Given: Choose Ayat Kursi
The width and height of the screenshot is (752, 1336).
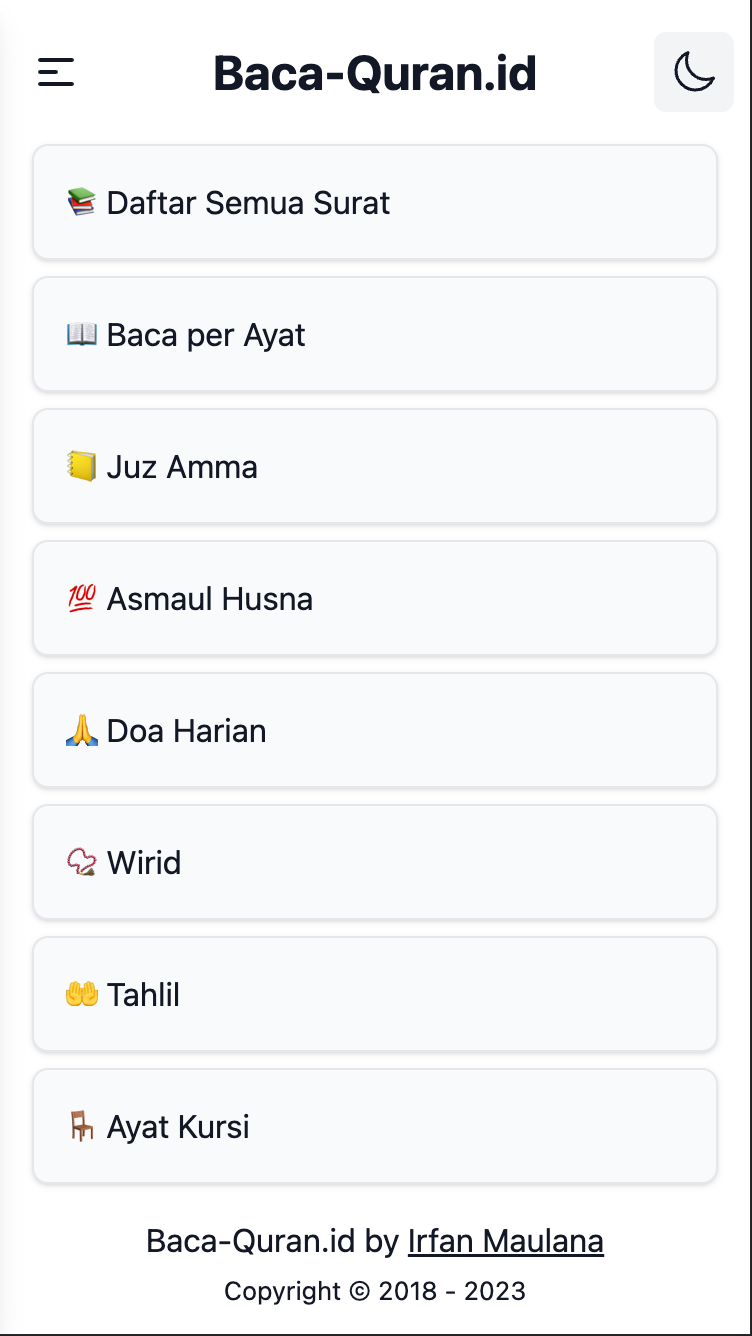Looking at the screenshot, I should point(375,1126).
